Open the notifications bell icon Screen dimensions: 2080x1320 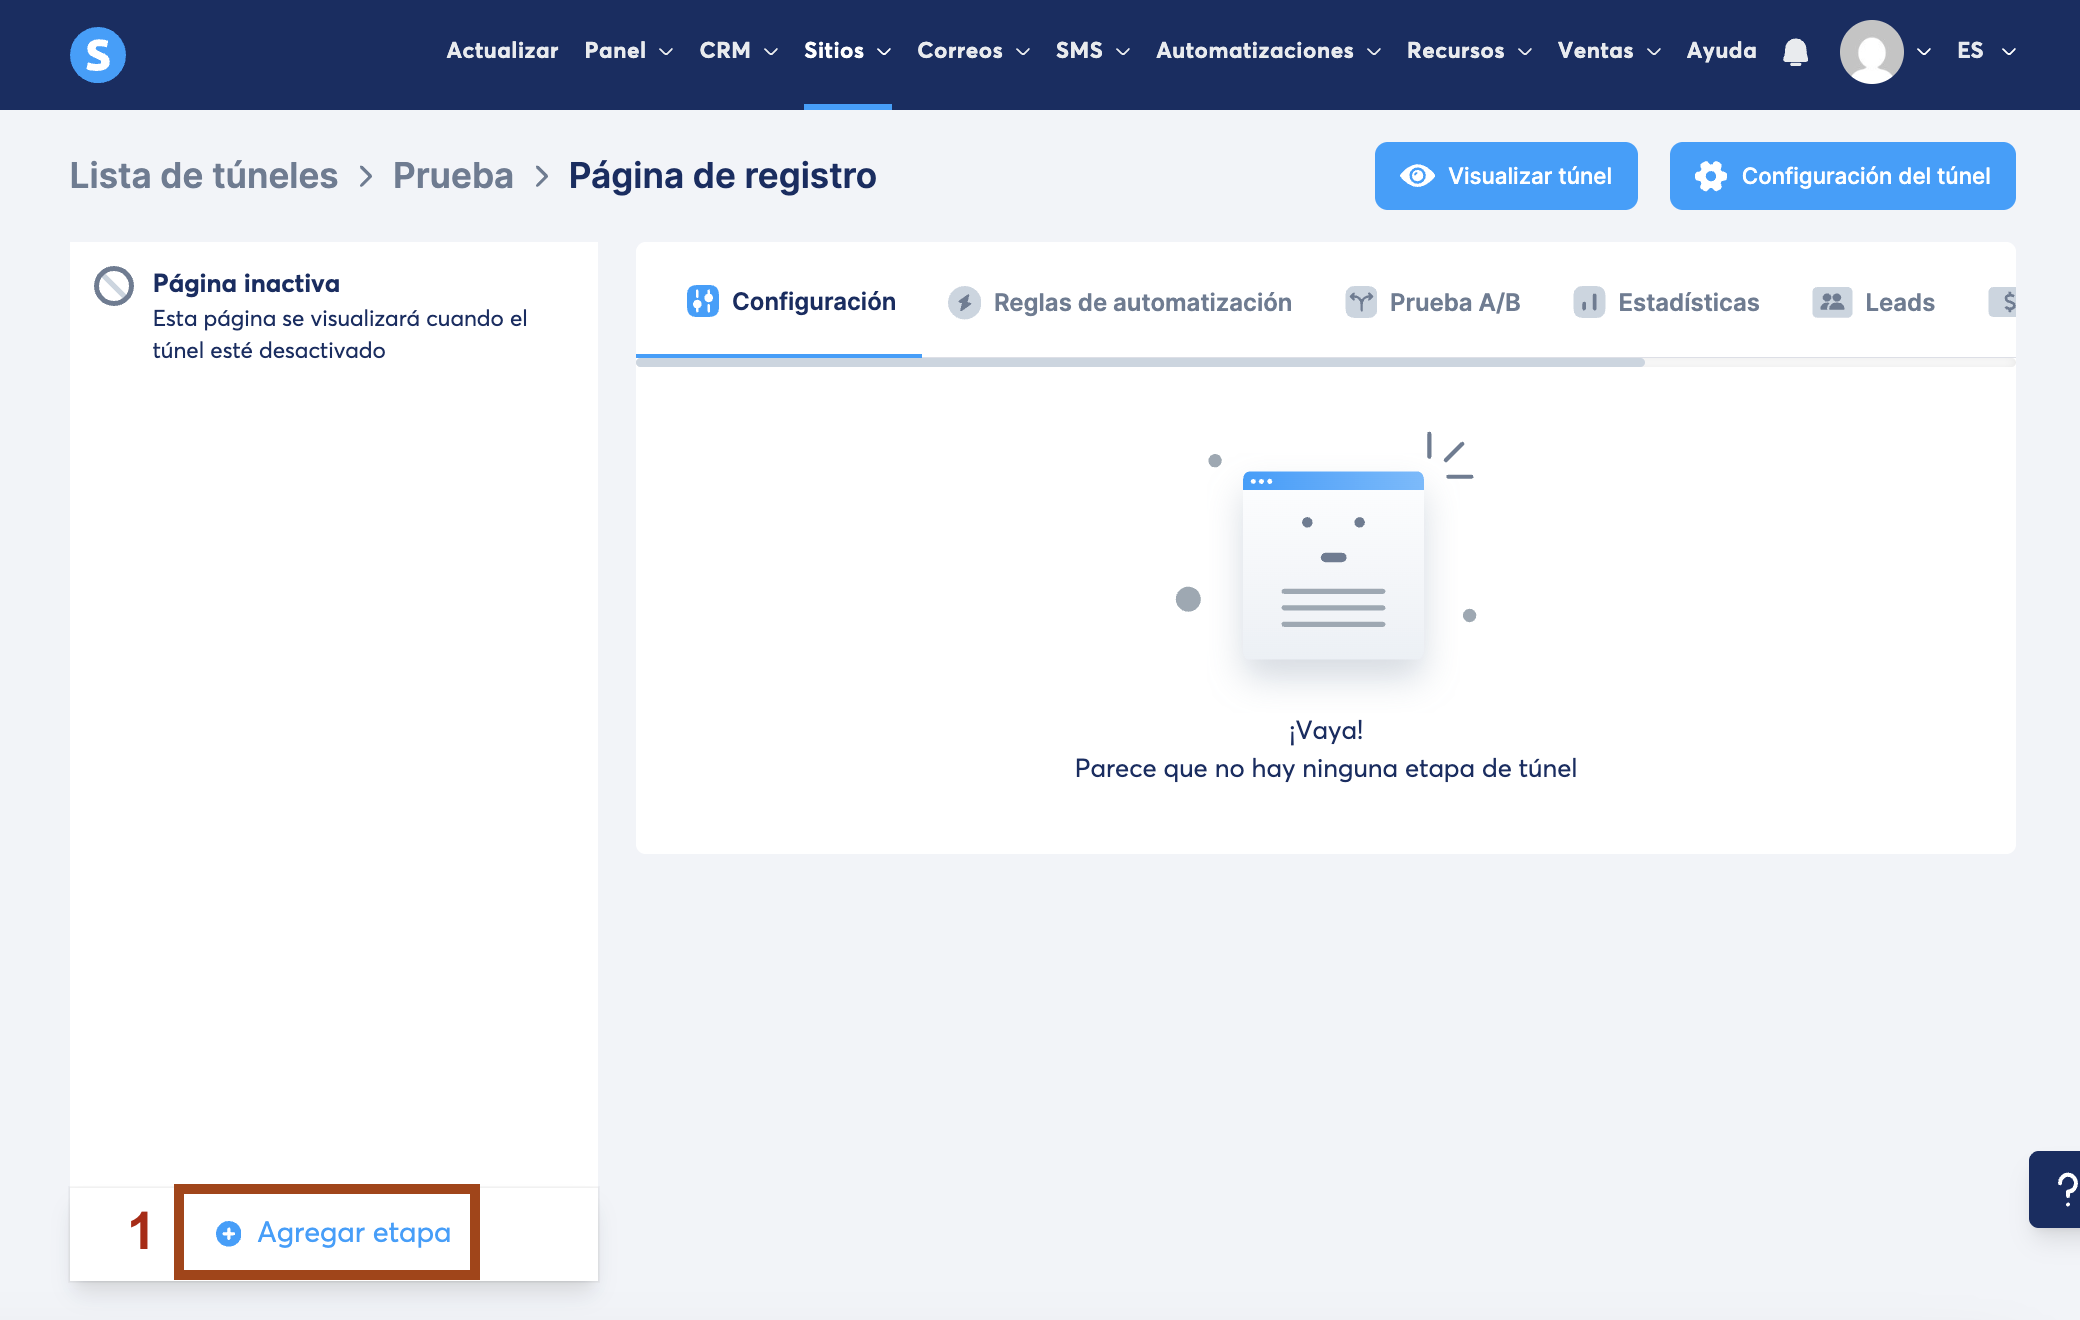click(1795, 52)
